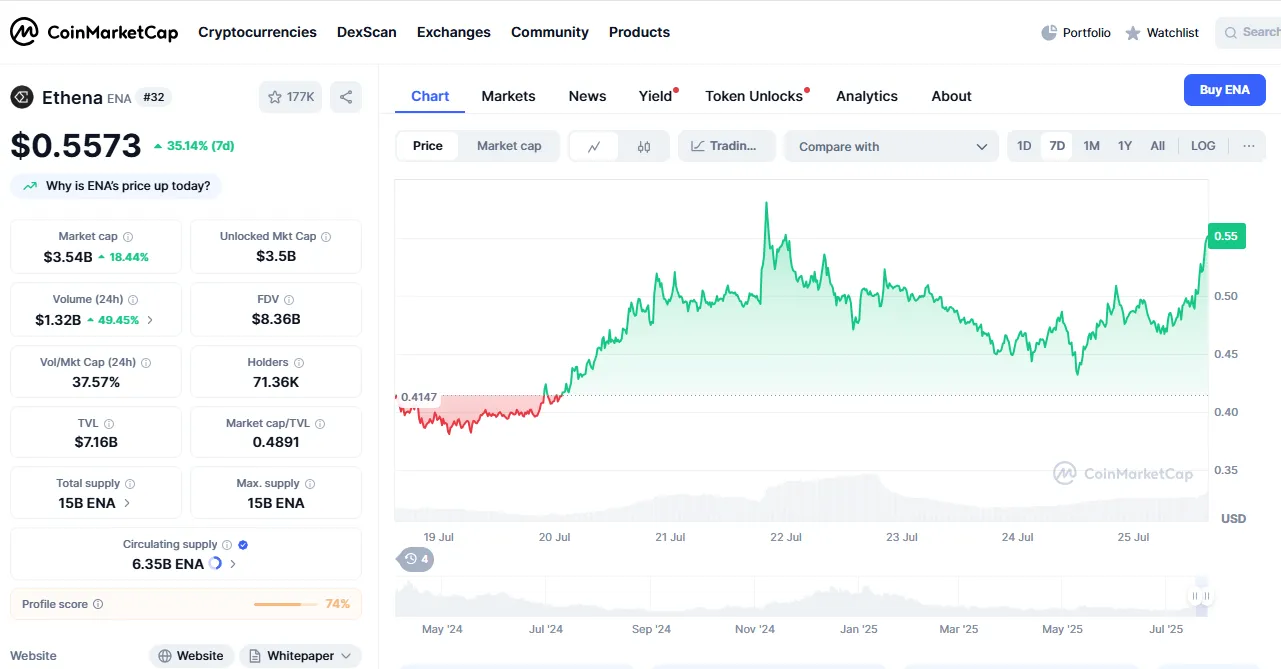Toggle the chart to Market cap view
The width and height of the screenshot is (1281, 669).
click(509, 146)
